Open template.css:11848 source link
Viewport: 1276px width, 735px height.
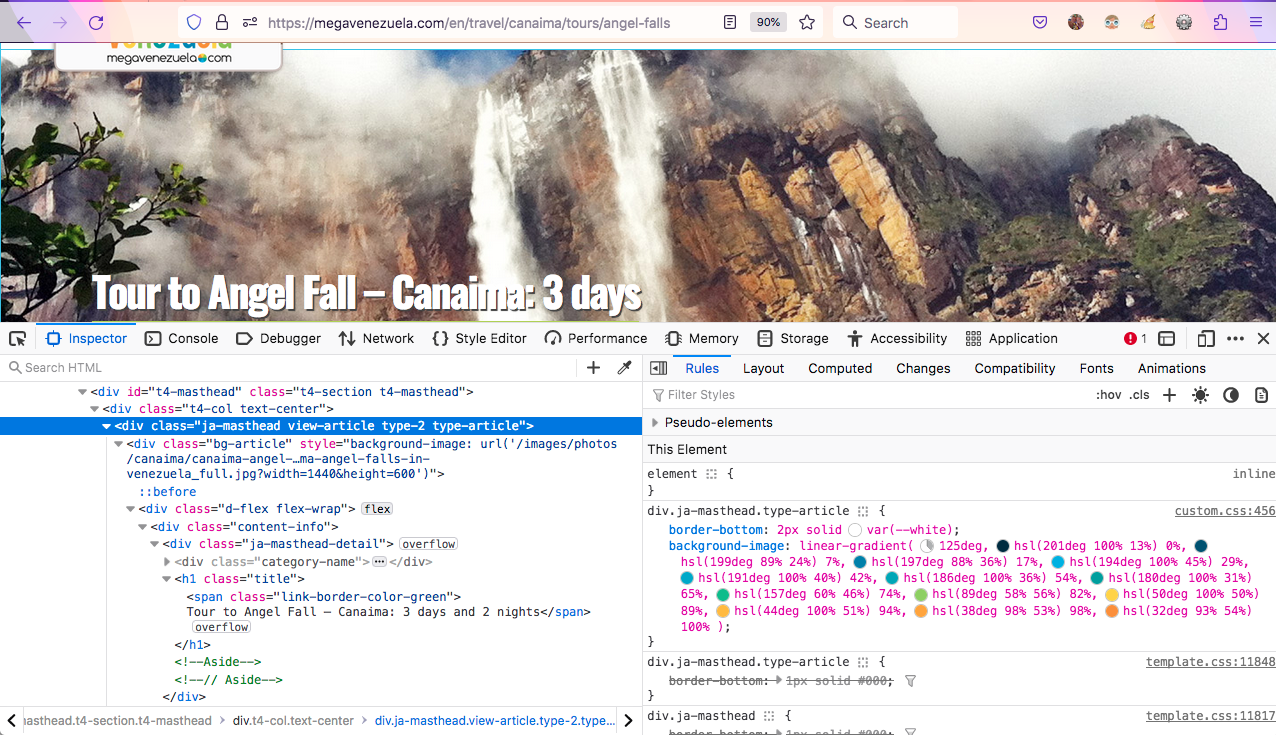(1211, 662)
